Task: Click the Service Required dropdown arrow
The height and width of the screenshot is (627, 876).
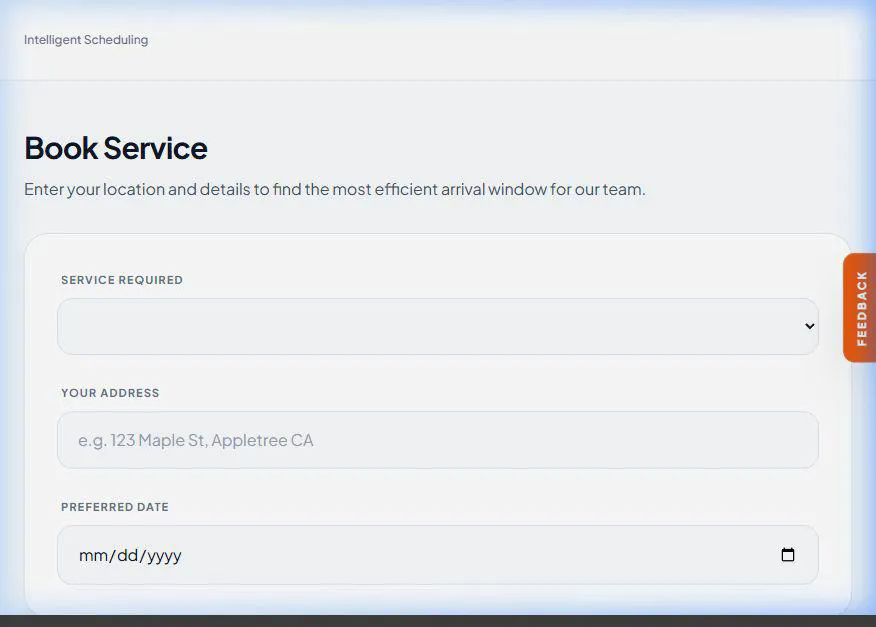Action: tap(809, 326)
